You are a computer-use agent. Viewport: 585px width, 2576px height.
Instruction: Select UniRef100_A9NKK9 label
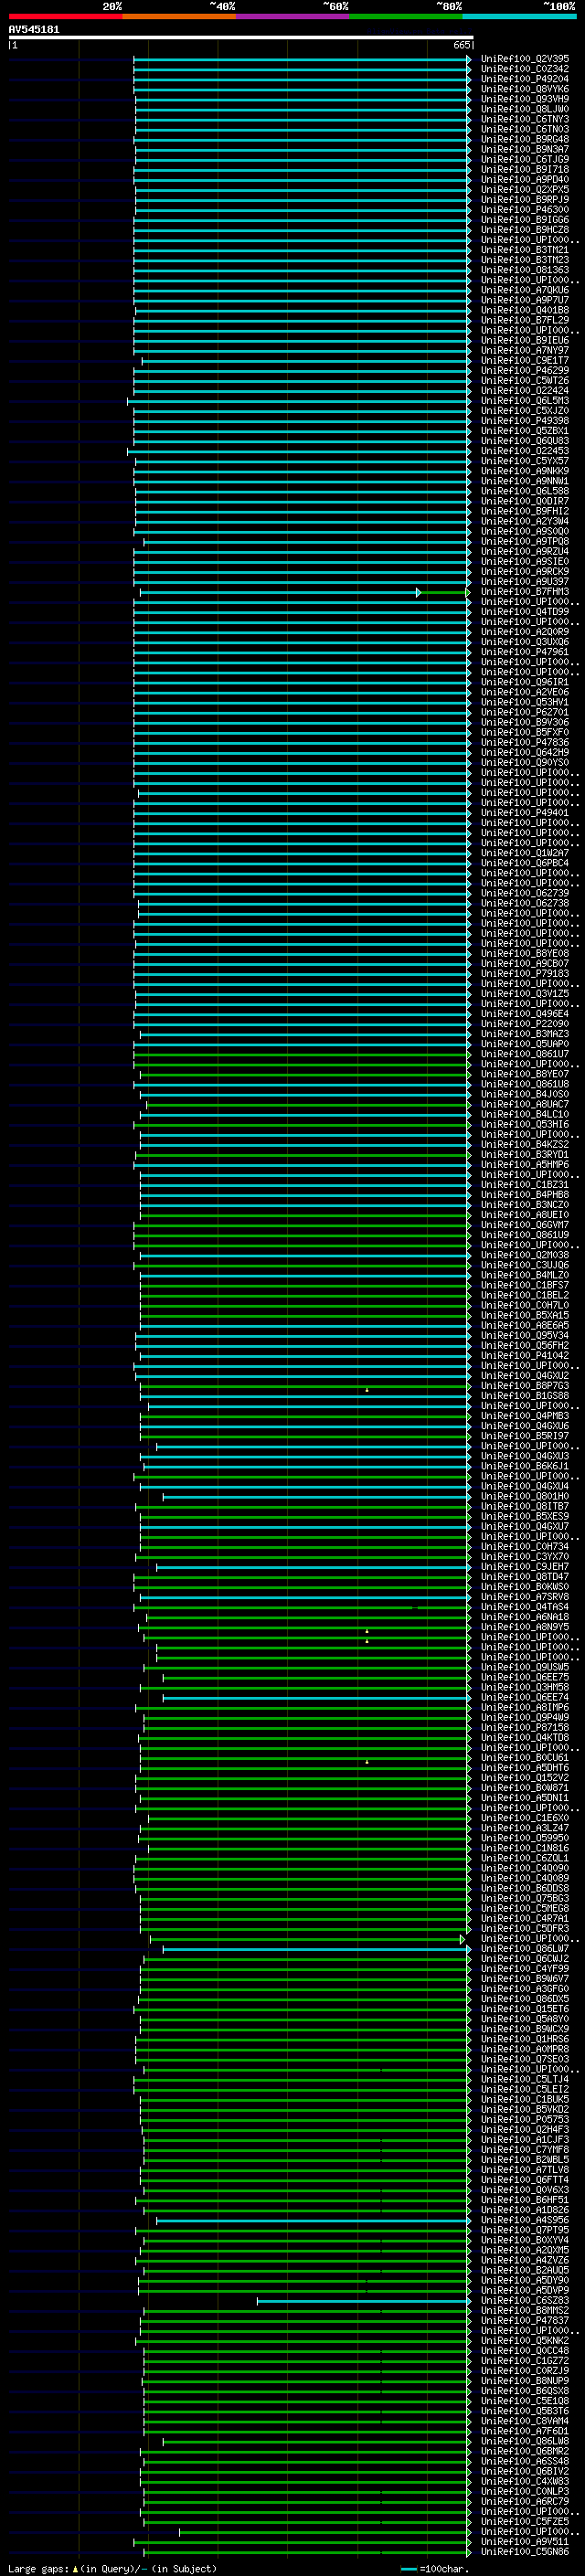coord(524,471)
